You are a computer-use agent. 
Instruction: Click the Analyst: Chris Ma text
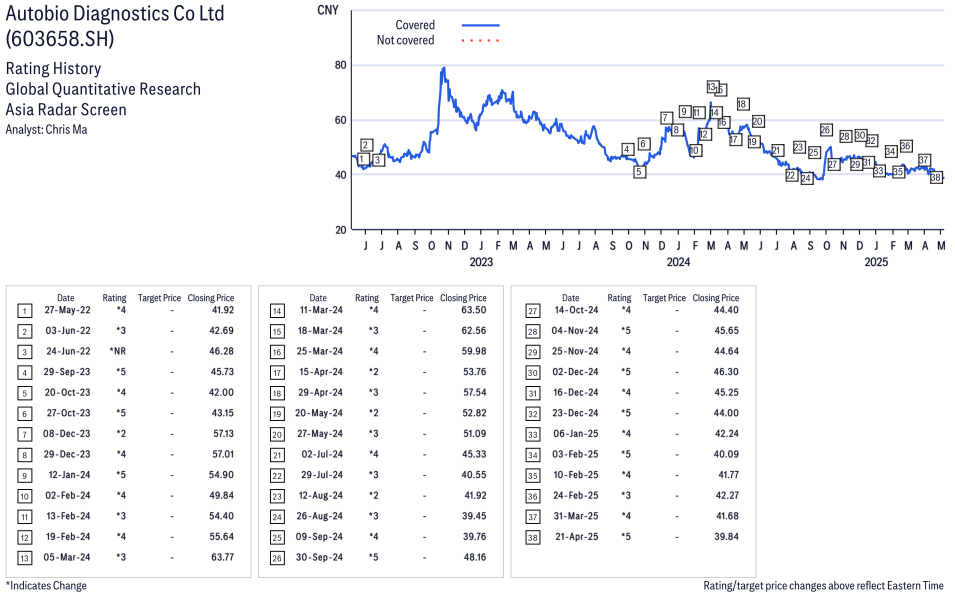coord(46,130)
